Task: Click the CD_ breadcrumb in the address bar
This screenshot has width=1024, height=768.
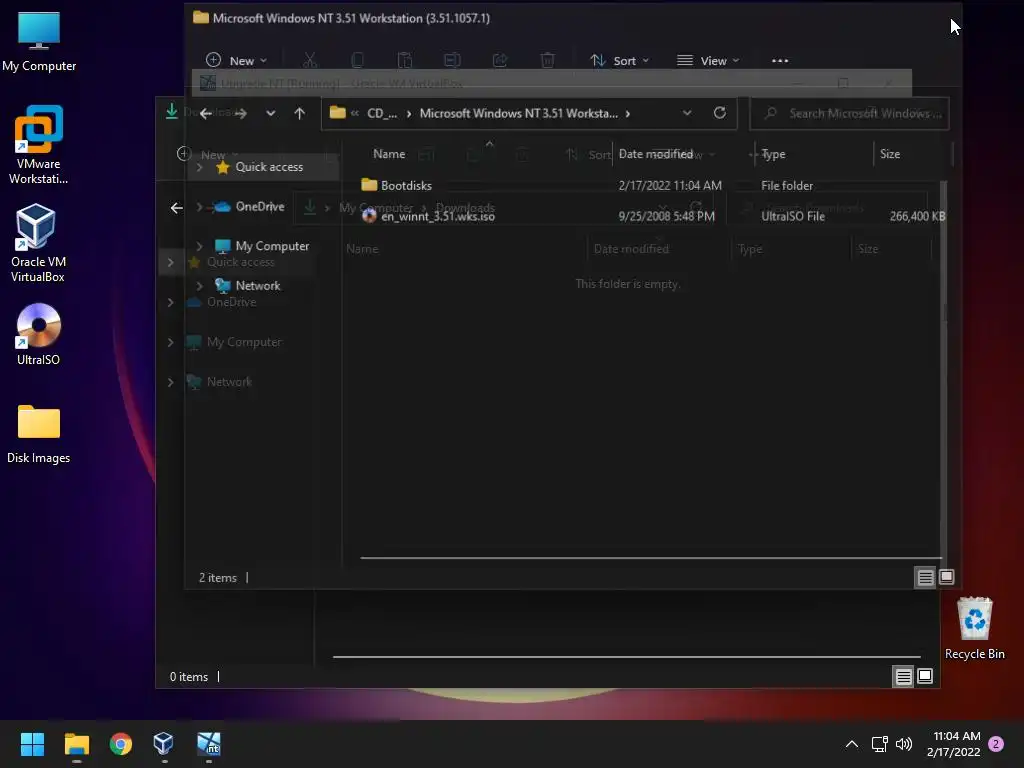Action: coord(381,114)
